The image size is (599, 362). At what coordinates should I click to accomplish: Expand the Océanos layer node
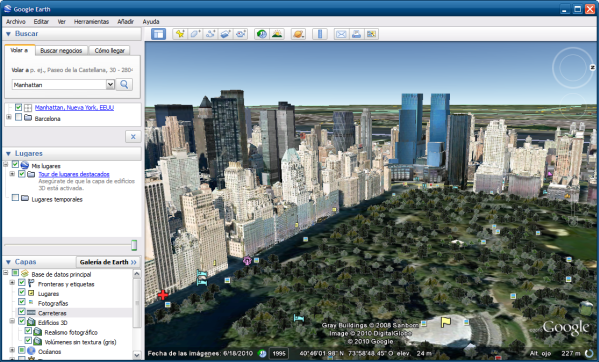coord(12,350)
